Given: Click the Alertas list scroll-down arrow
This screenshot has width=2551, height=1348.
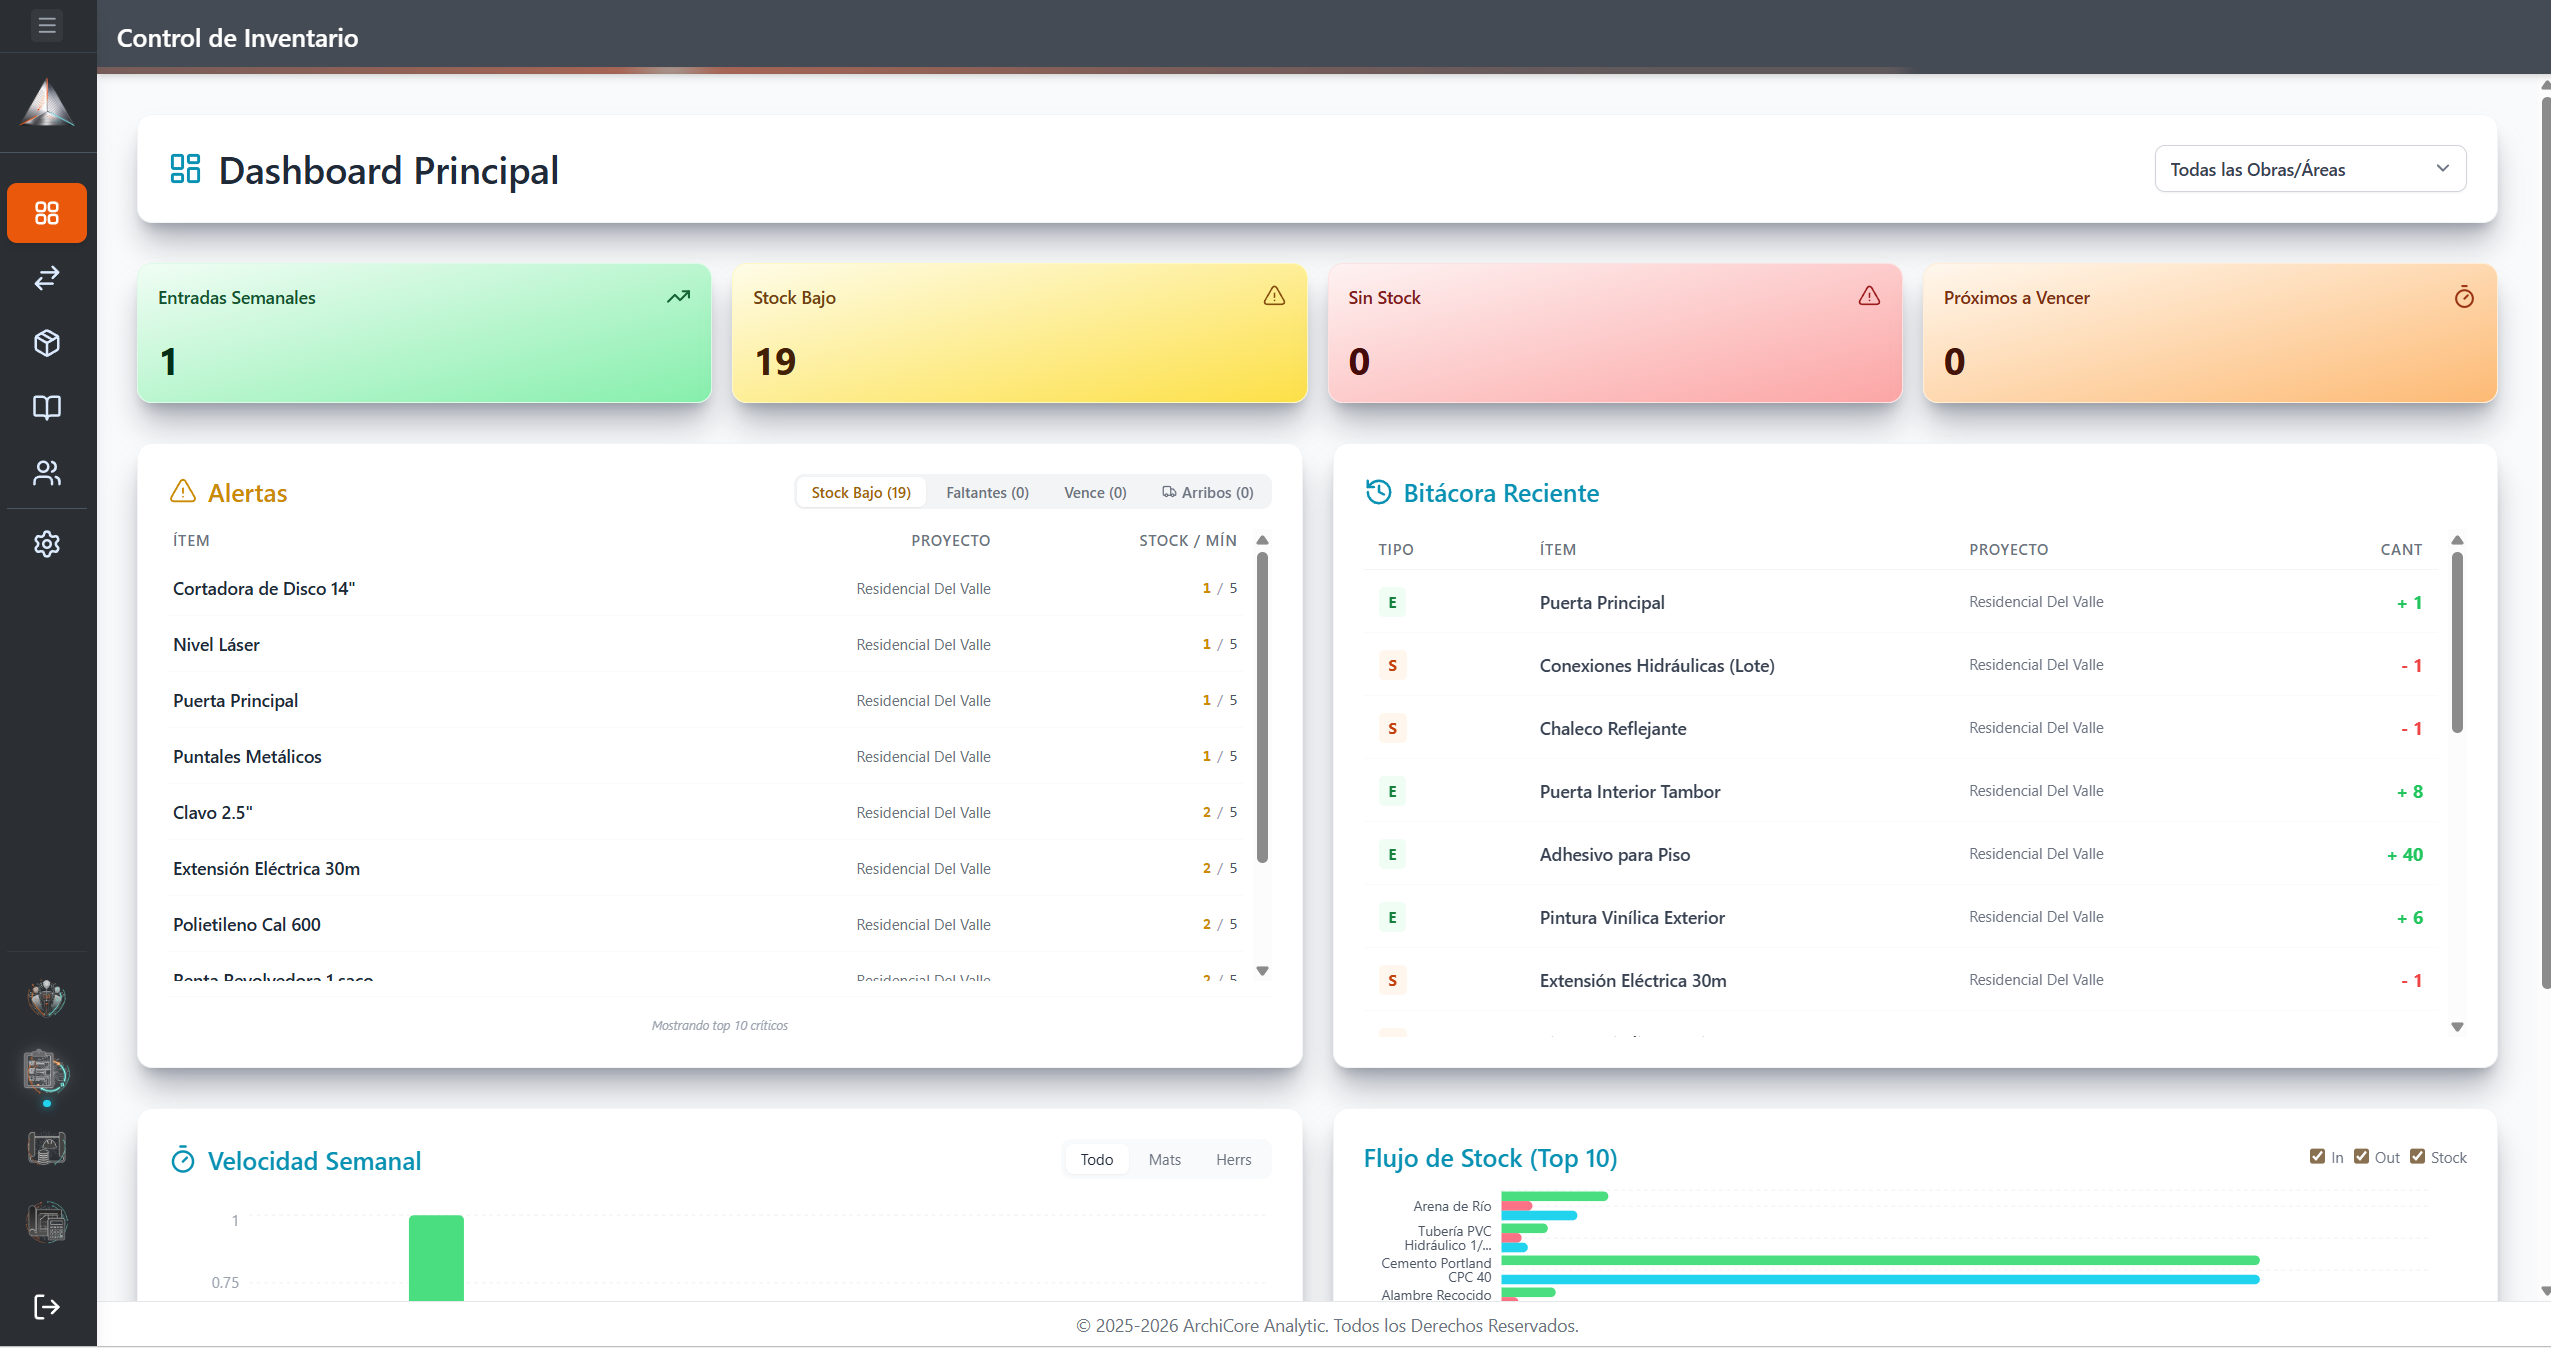Looking at the screenshot, I should click(1262, 971).
